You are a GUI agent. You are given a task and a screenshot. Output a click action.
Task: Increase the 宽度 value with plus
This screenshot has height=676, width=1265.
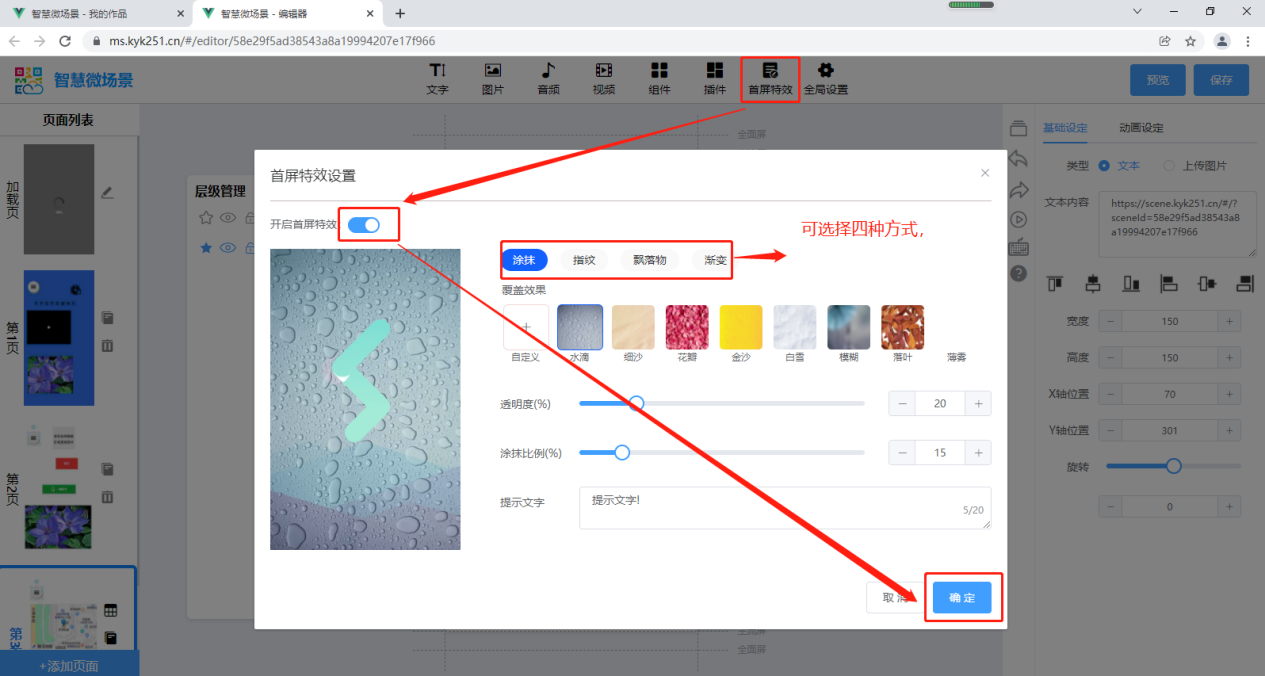[x=1229, y=321]
